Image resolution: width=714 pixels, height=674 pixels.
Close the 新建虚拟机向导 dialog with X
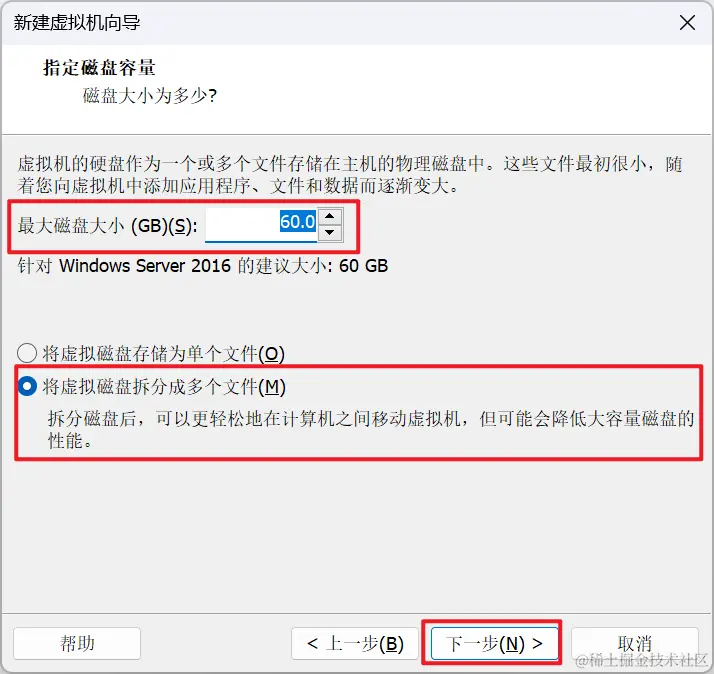pos(687,22)
